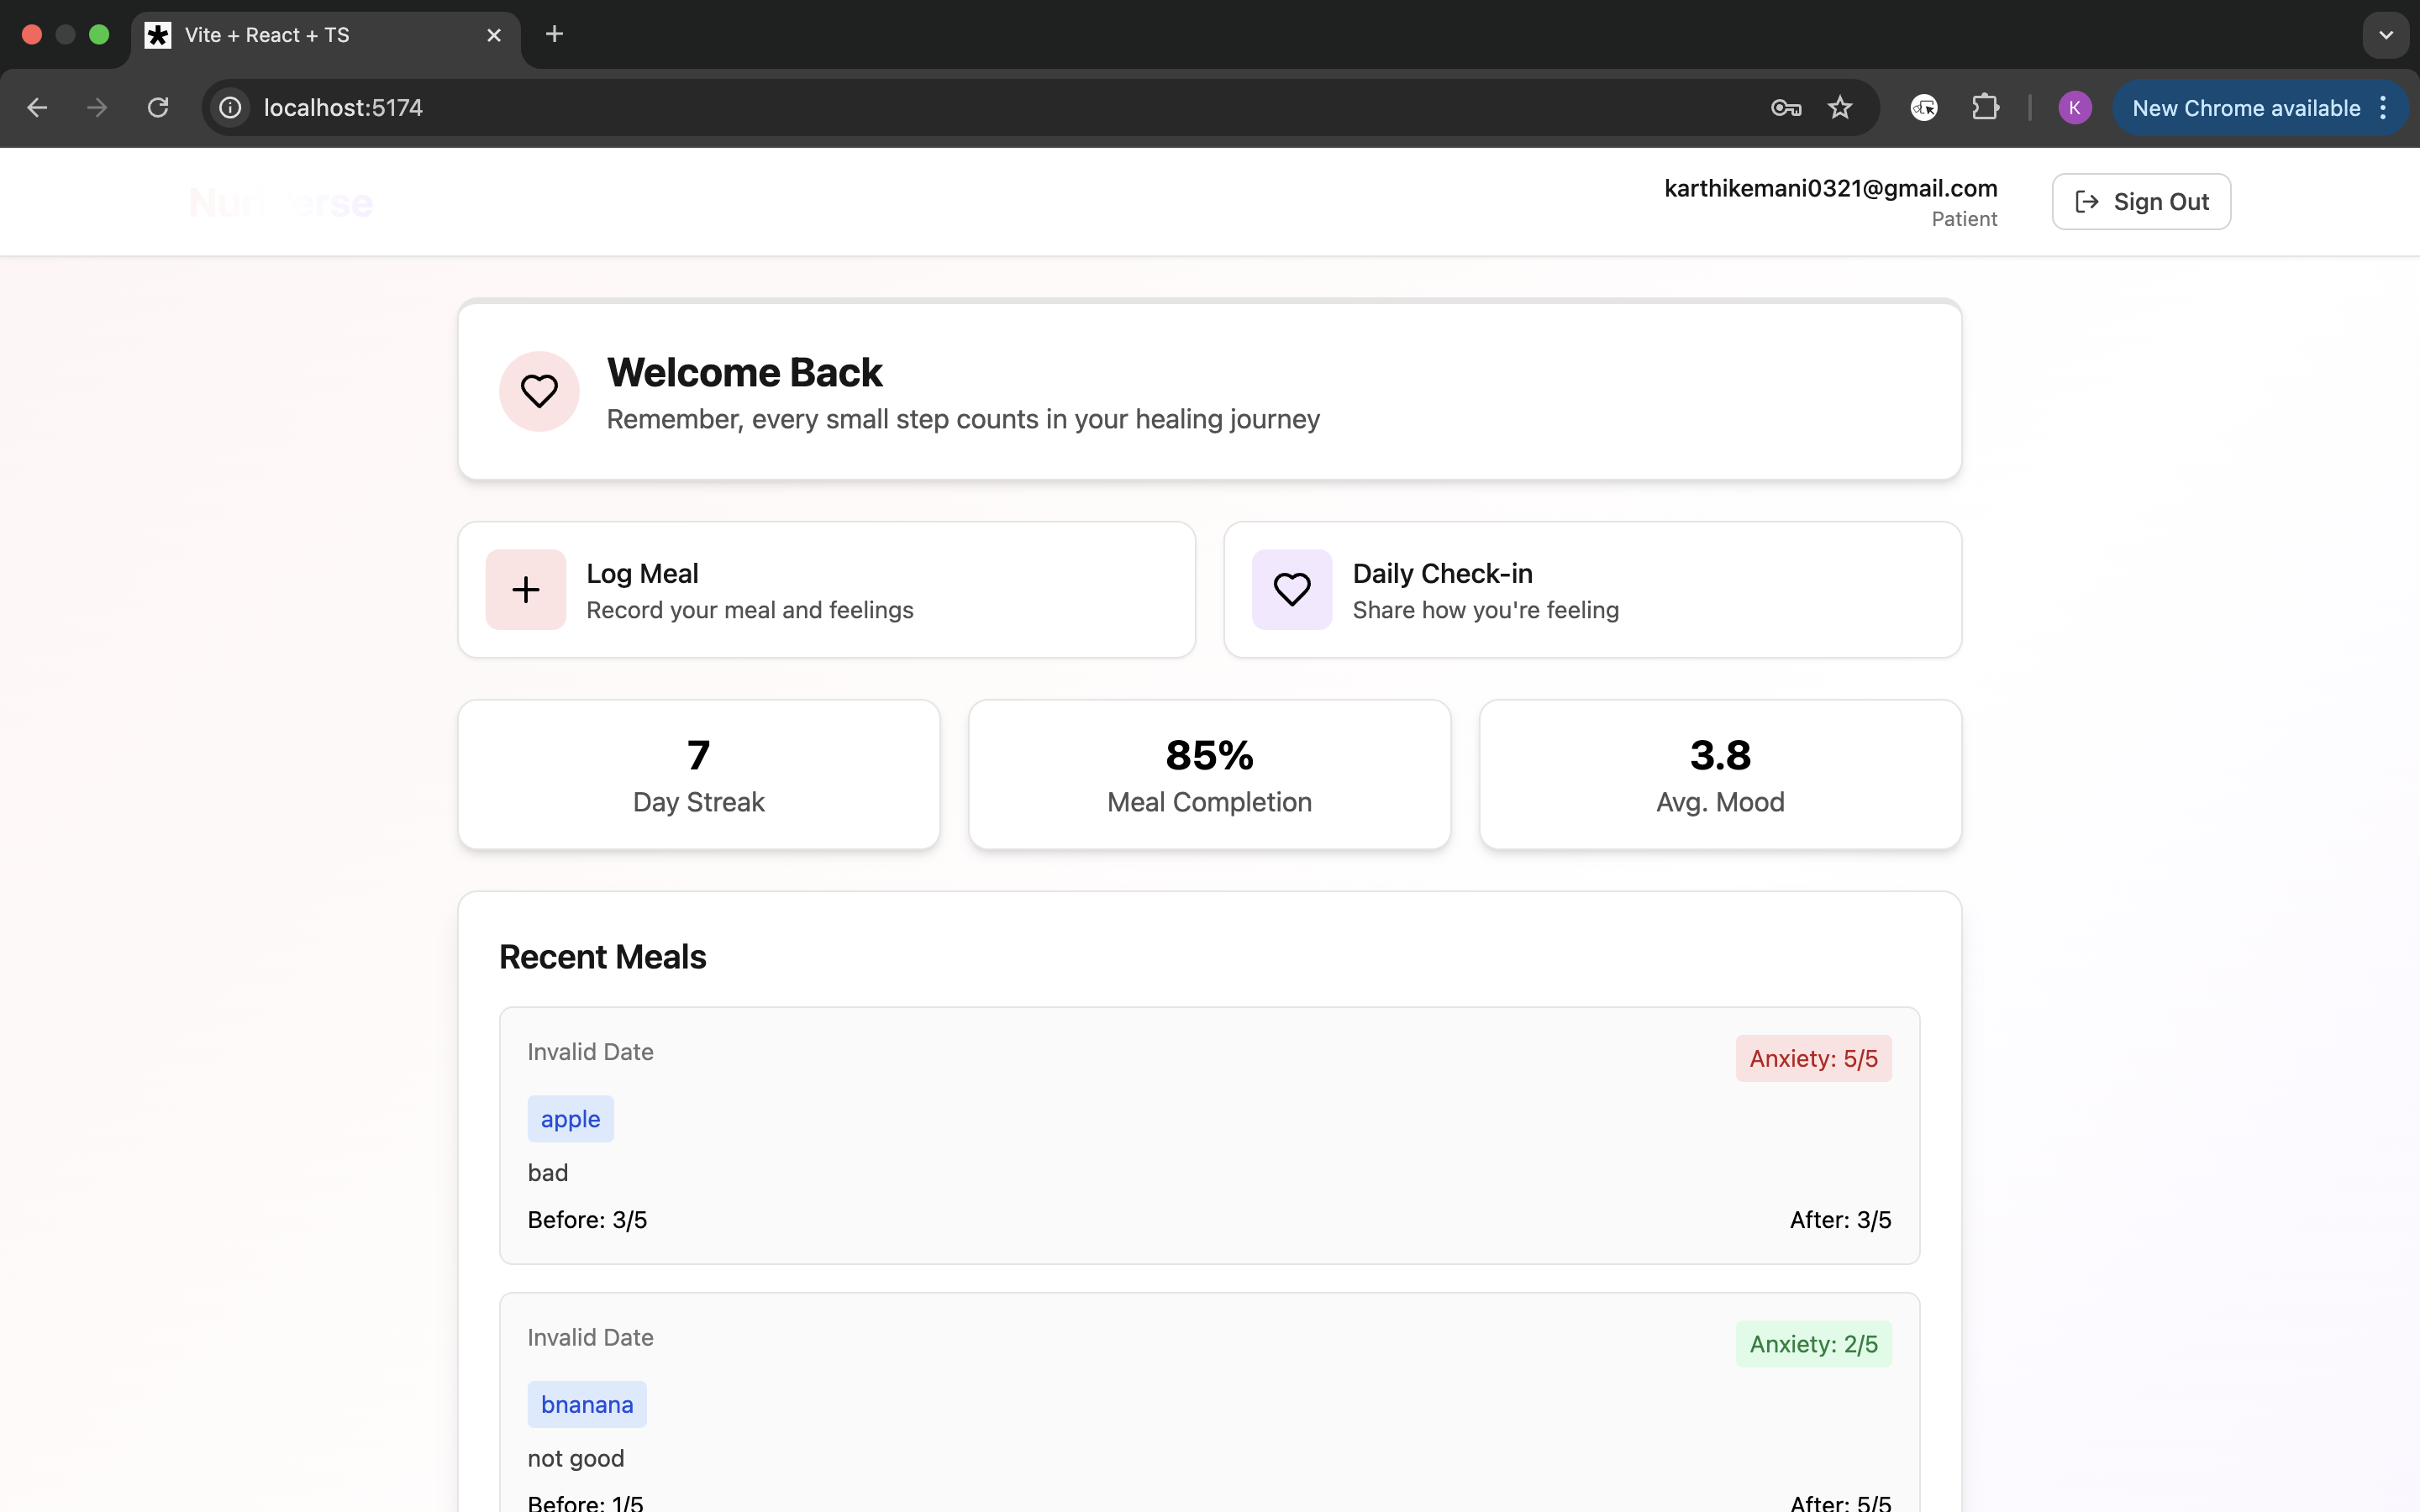This screenshot has width=2420, height=1512.
Task: Select the Vite + React + TS tab
Action: pos(300,35)
